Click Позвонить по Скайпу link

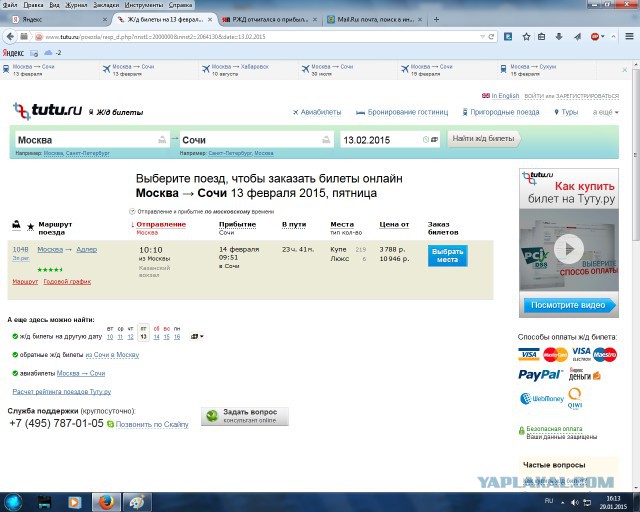click(x=152, y=424)
